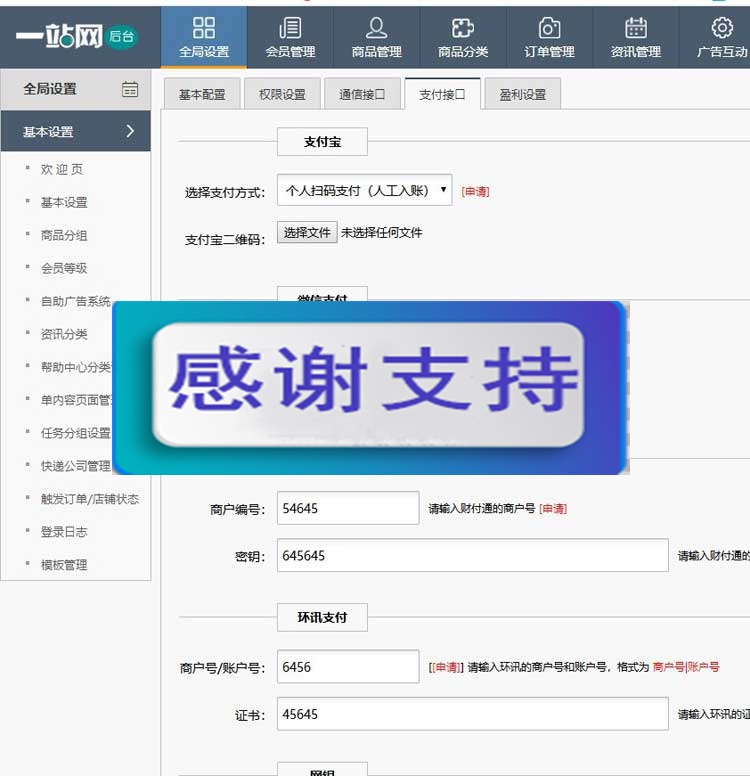Select the 盈利设置 tab
The height and width of the screenshot is (776, 750).
click(x=523, y=95)
